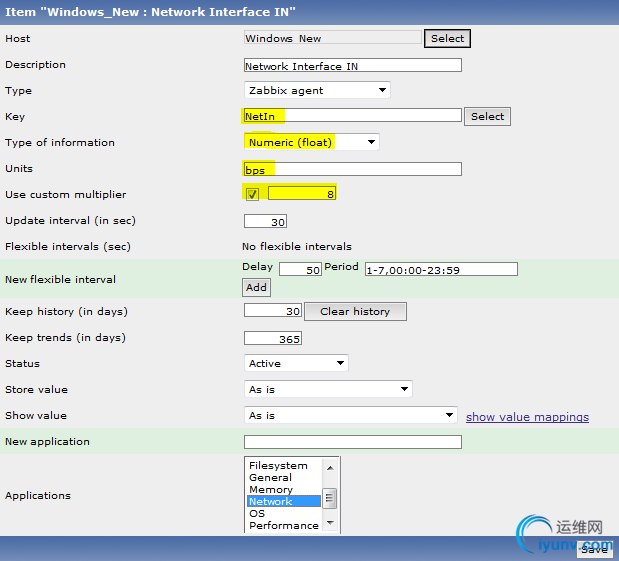Select General in Applications list
The image size is (619, 561).
click(x=284, y=477)
